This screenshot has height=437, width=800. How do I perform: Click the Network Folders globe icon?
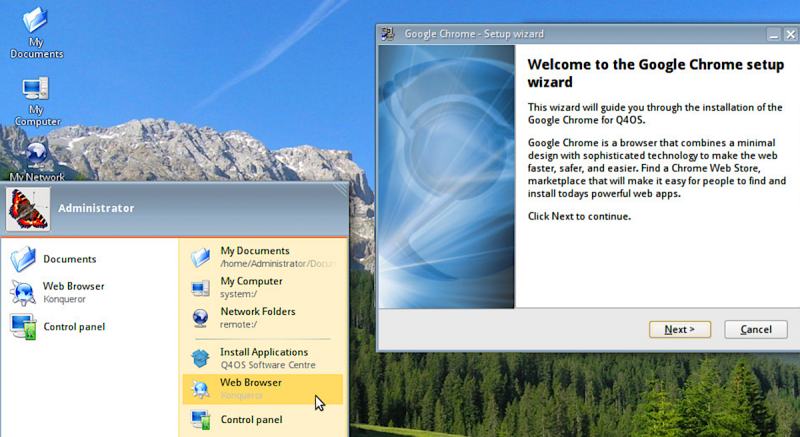(201, 318)
